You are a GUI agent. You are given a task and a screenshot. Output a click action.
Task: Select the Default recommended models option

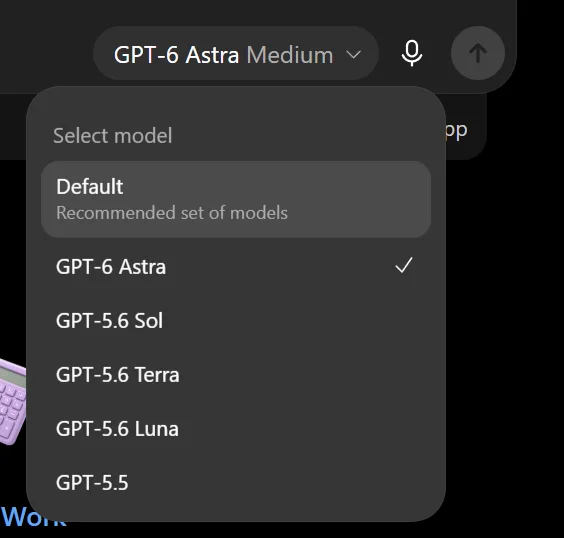pos(236,199)
